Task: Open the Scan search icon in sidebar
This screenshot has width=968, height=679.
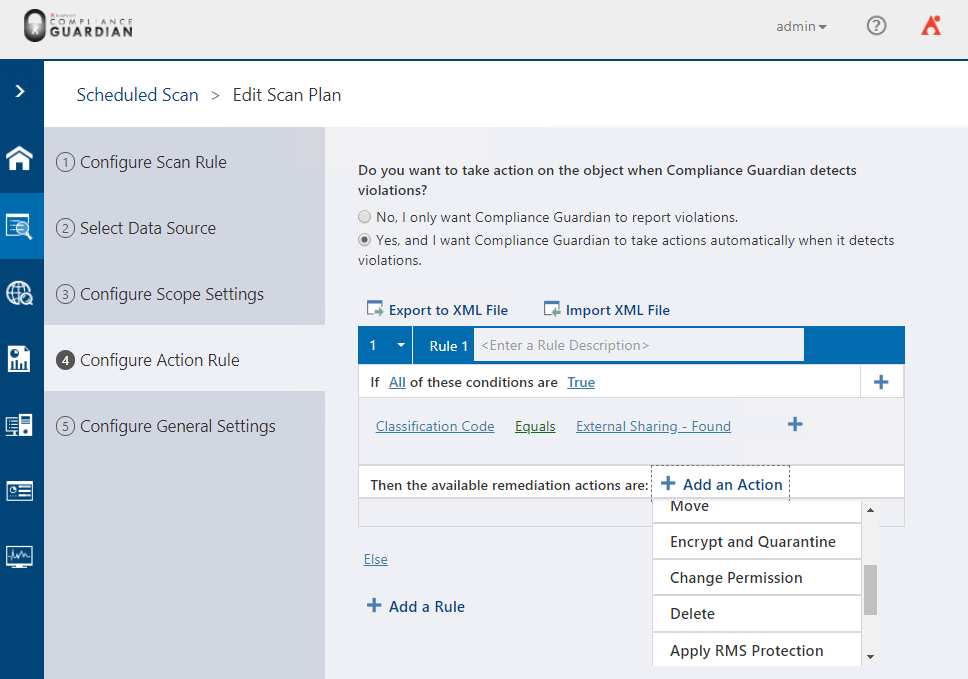Action: pos(19,227)
